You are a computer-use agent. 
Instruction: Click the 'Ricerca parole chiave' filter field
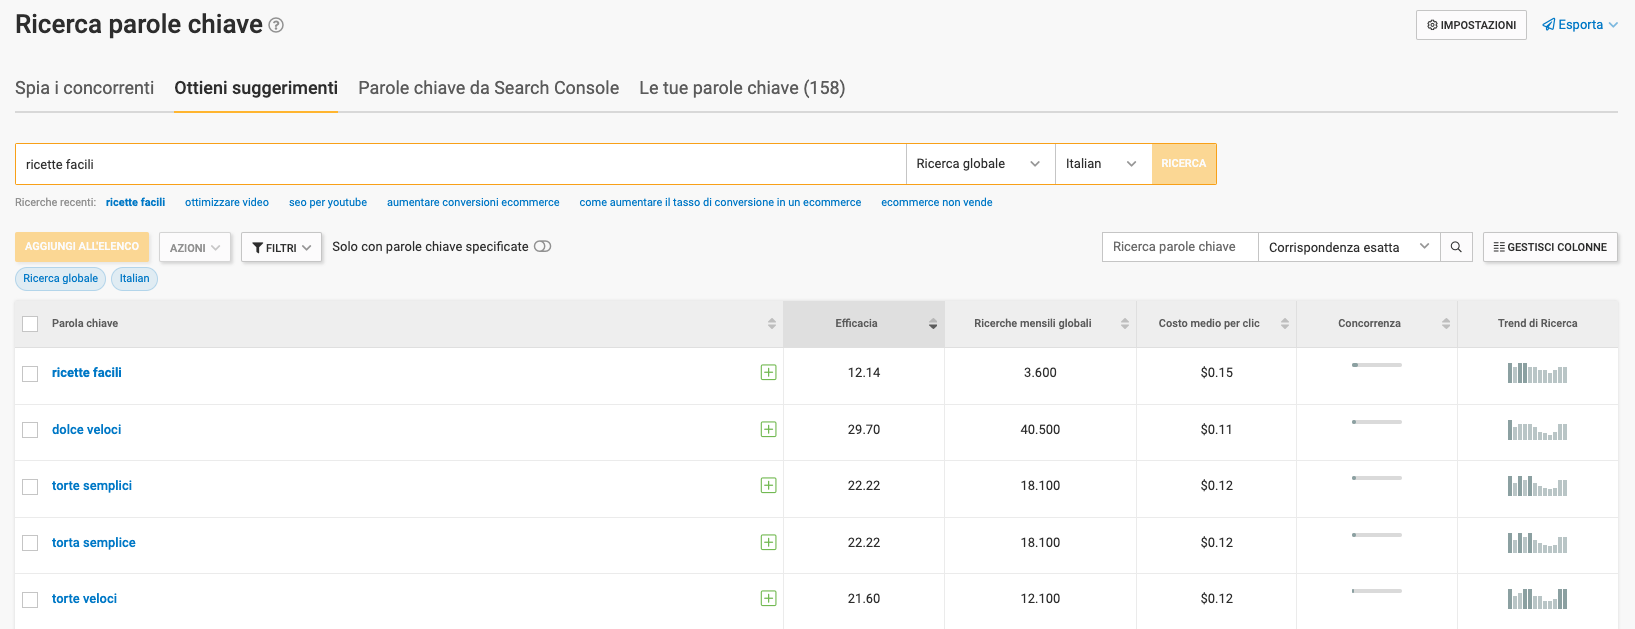pos(1180,247)
